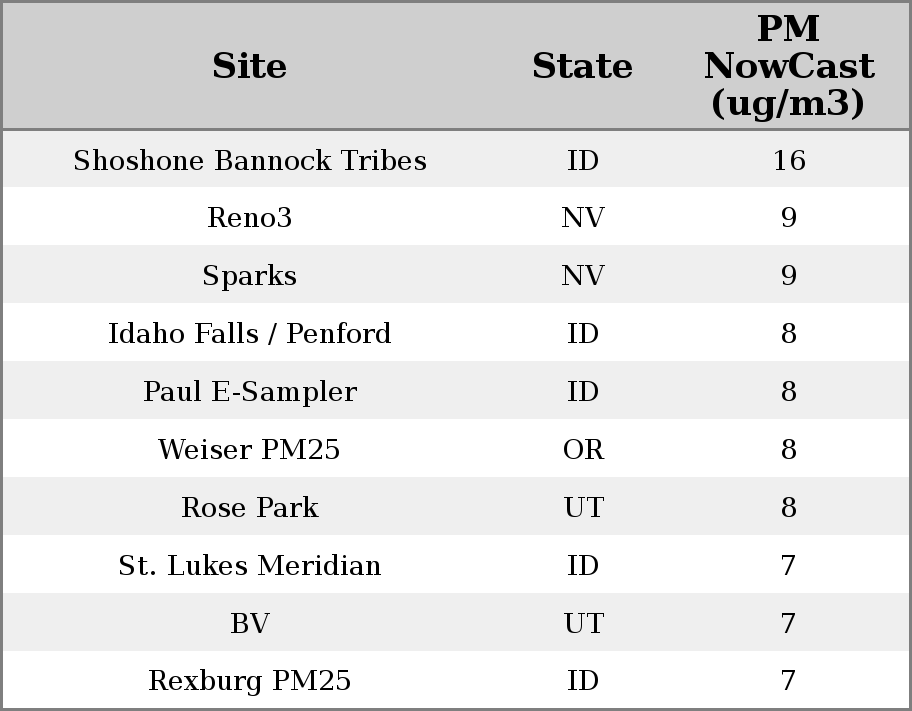Click Rose Park's UT state cell
This screenshot has width=912, height=711.
pos(582,508)
